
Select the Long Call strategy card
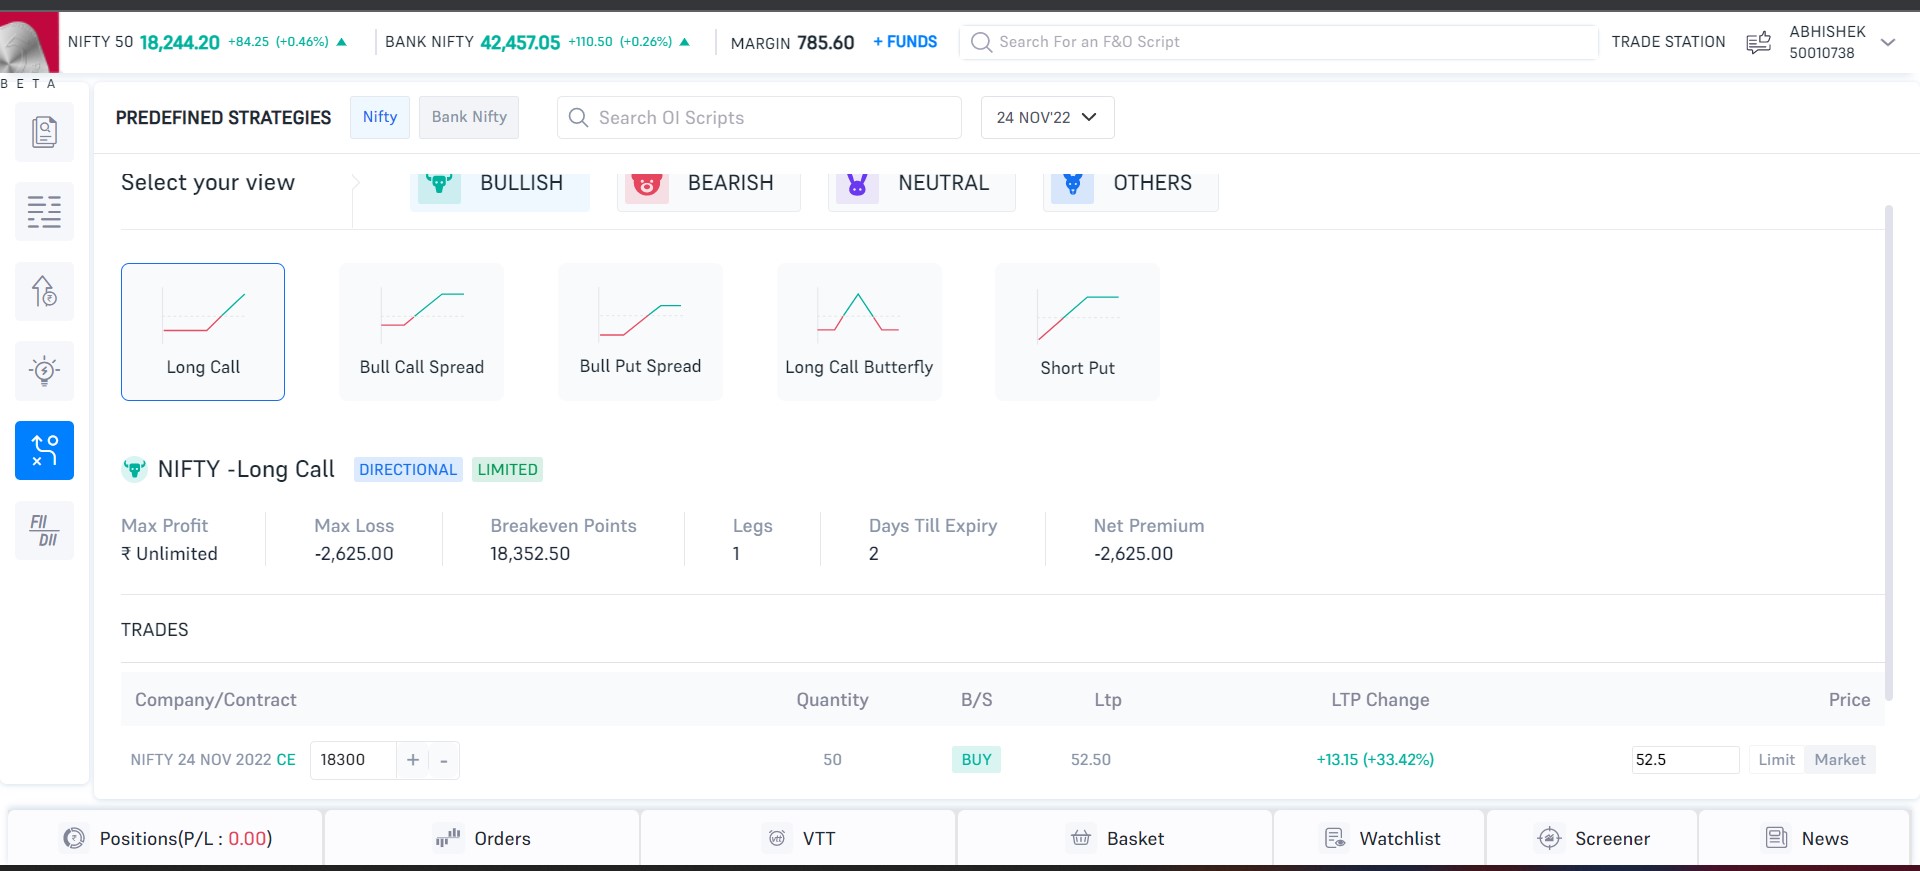pyautogui.click(x=203, y=332)
